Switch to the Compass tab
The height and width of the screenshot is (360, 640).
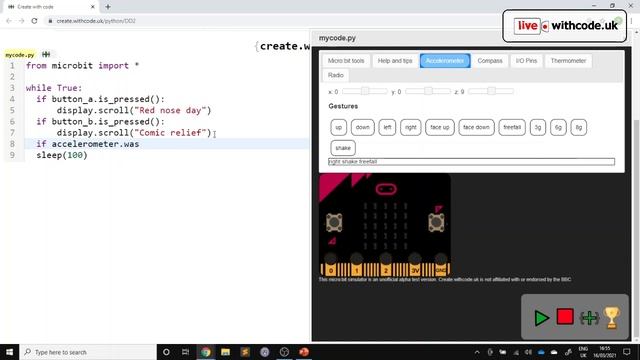click(490, 61)
